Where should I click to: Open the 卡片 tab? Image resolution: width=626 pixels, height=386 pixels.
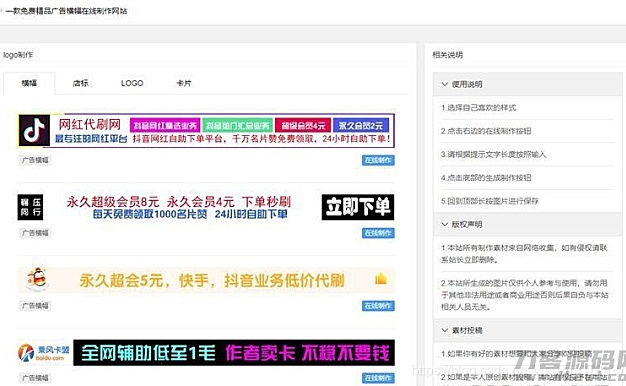pyautogui.click(x=184, y=83)
